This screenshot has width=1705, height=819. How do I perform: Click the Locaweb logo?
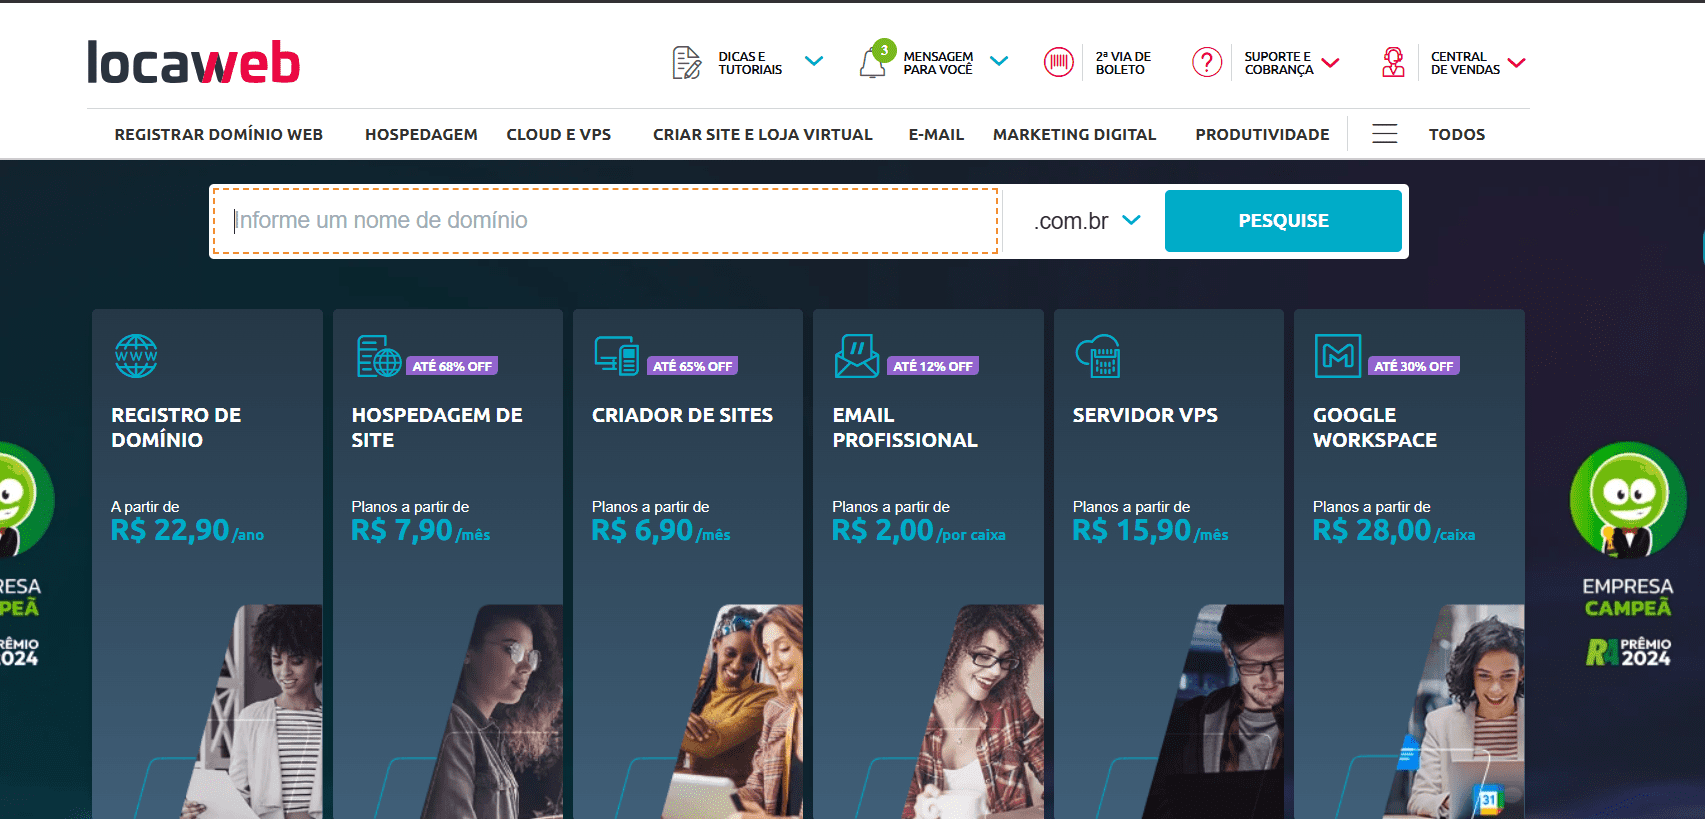(x=193, y=62)
